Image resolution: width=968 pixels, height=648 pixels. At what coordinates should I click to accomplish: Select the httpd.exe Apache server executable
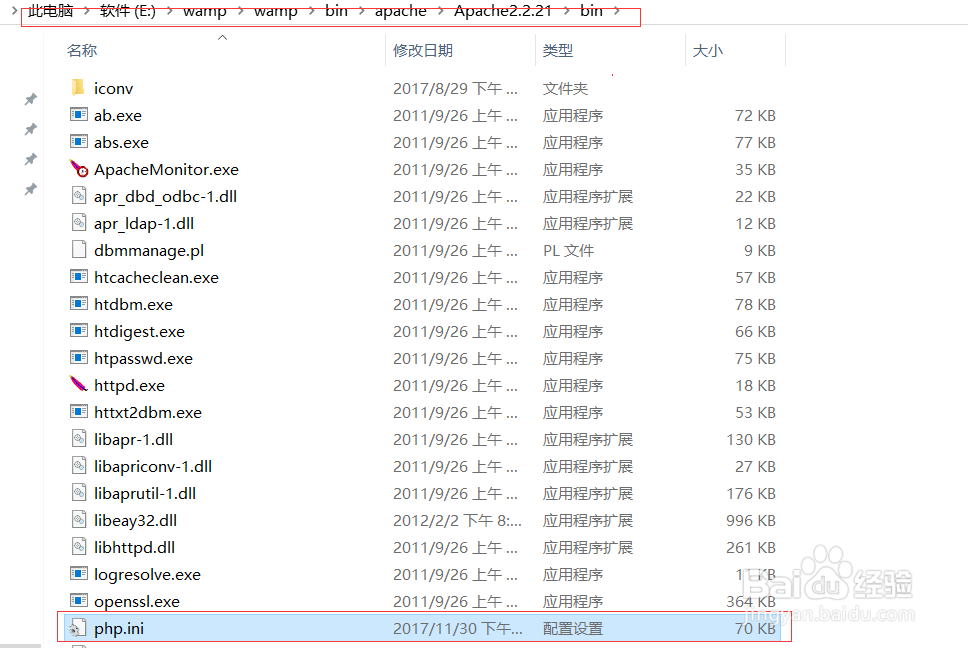coord(129,385)
